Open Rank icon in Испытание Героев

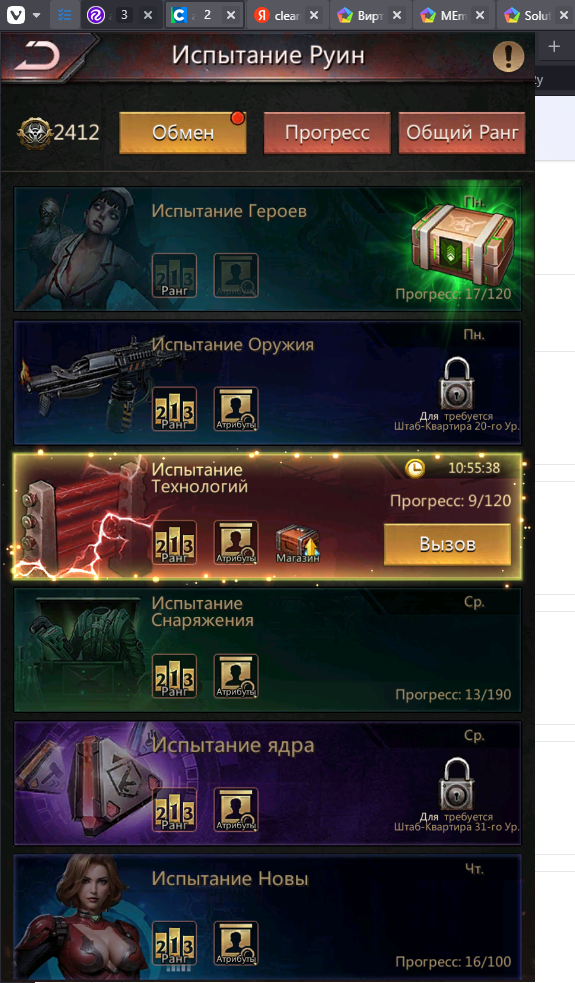[174, 275]
